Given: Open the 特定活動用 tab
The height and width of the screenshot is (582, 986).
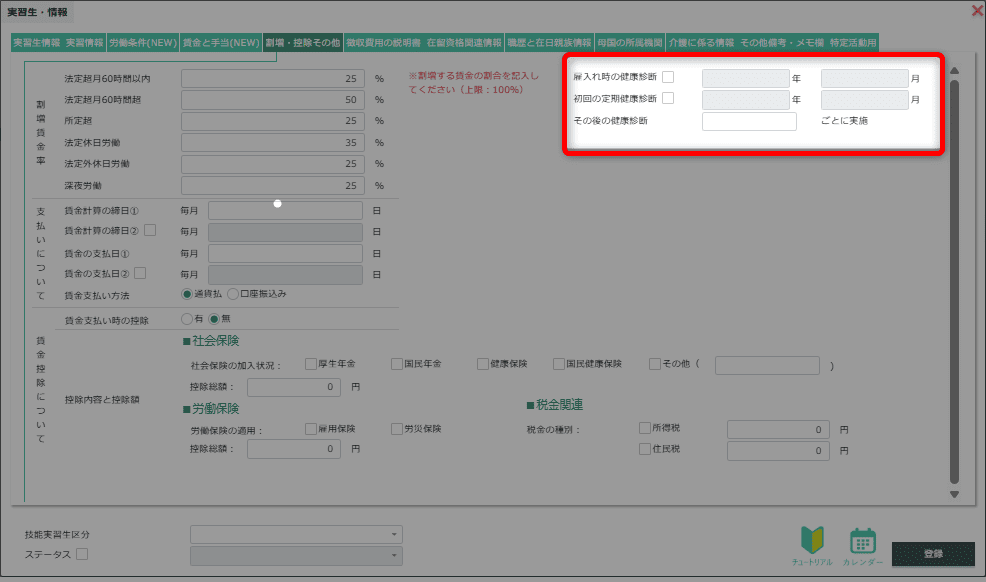Looking at the screenshot, I should click(x=853, y=43).
